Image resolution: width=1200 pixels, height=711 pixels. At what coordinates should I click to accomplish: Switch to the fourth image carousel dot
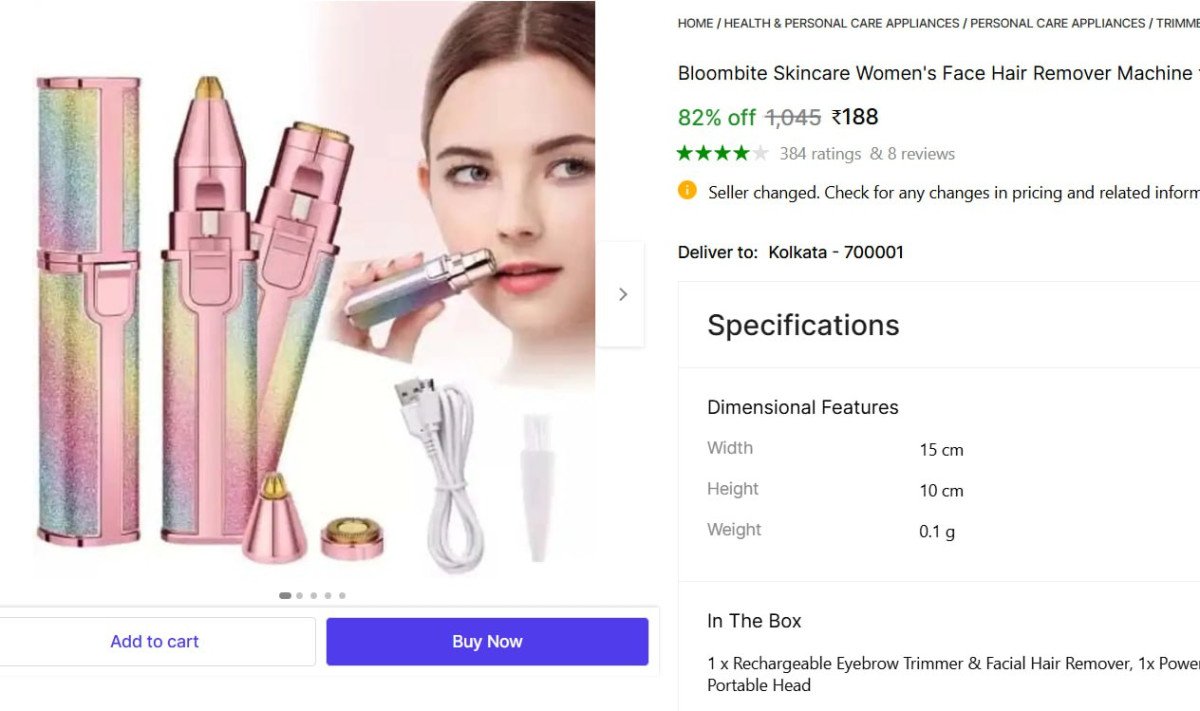pos(327,595)
